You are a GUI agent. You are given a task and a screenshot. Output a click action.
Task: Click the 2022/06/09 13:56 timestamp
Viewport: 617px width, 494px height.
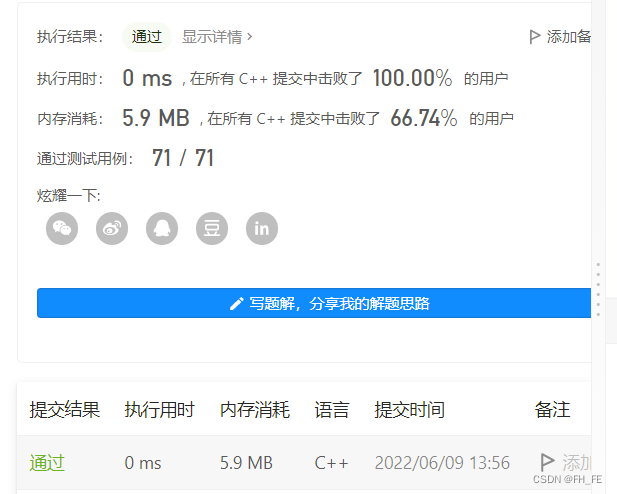coord(442,463)
